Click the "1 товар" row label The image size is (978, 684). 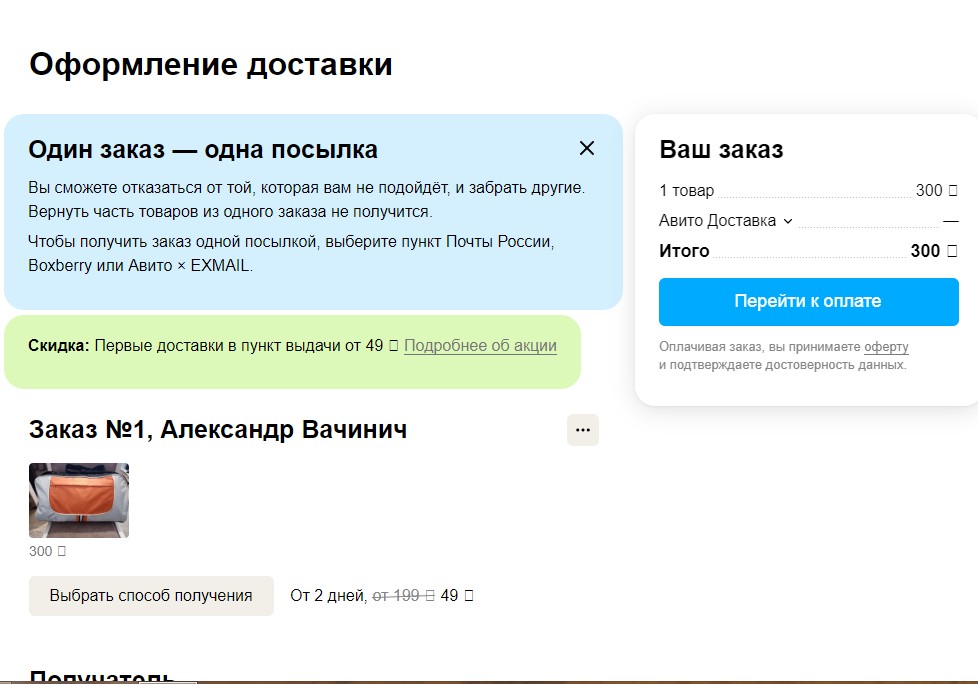687,191
